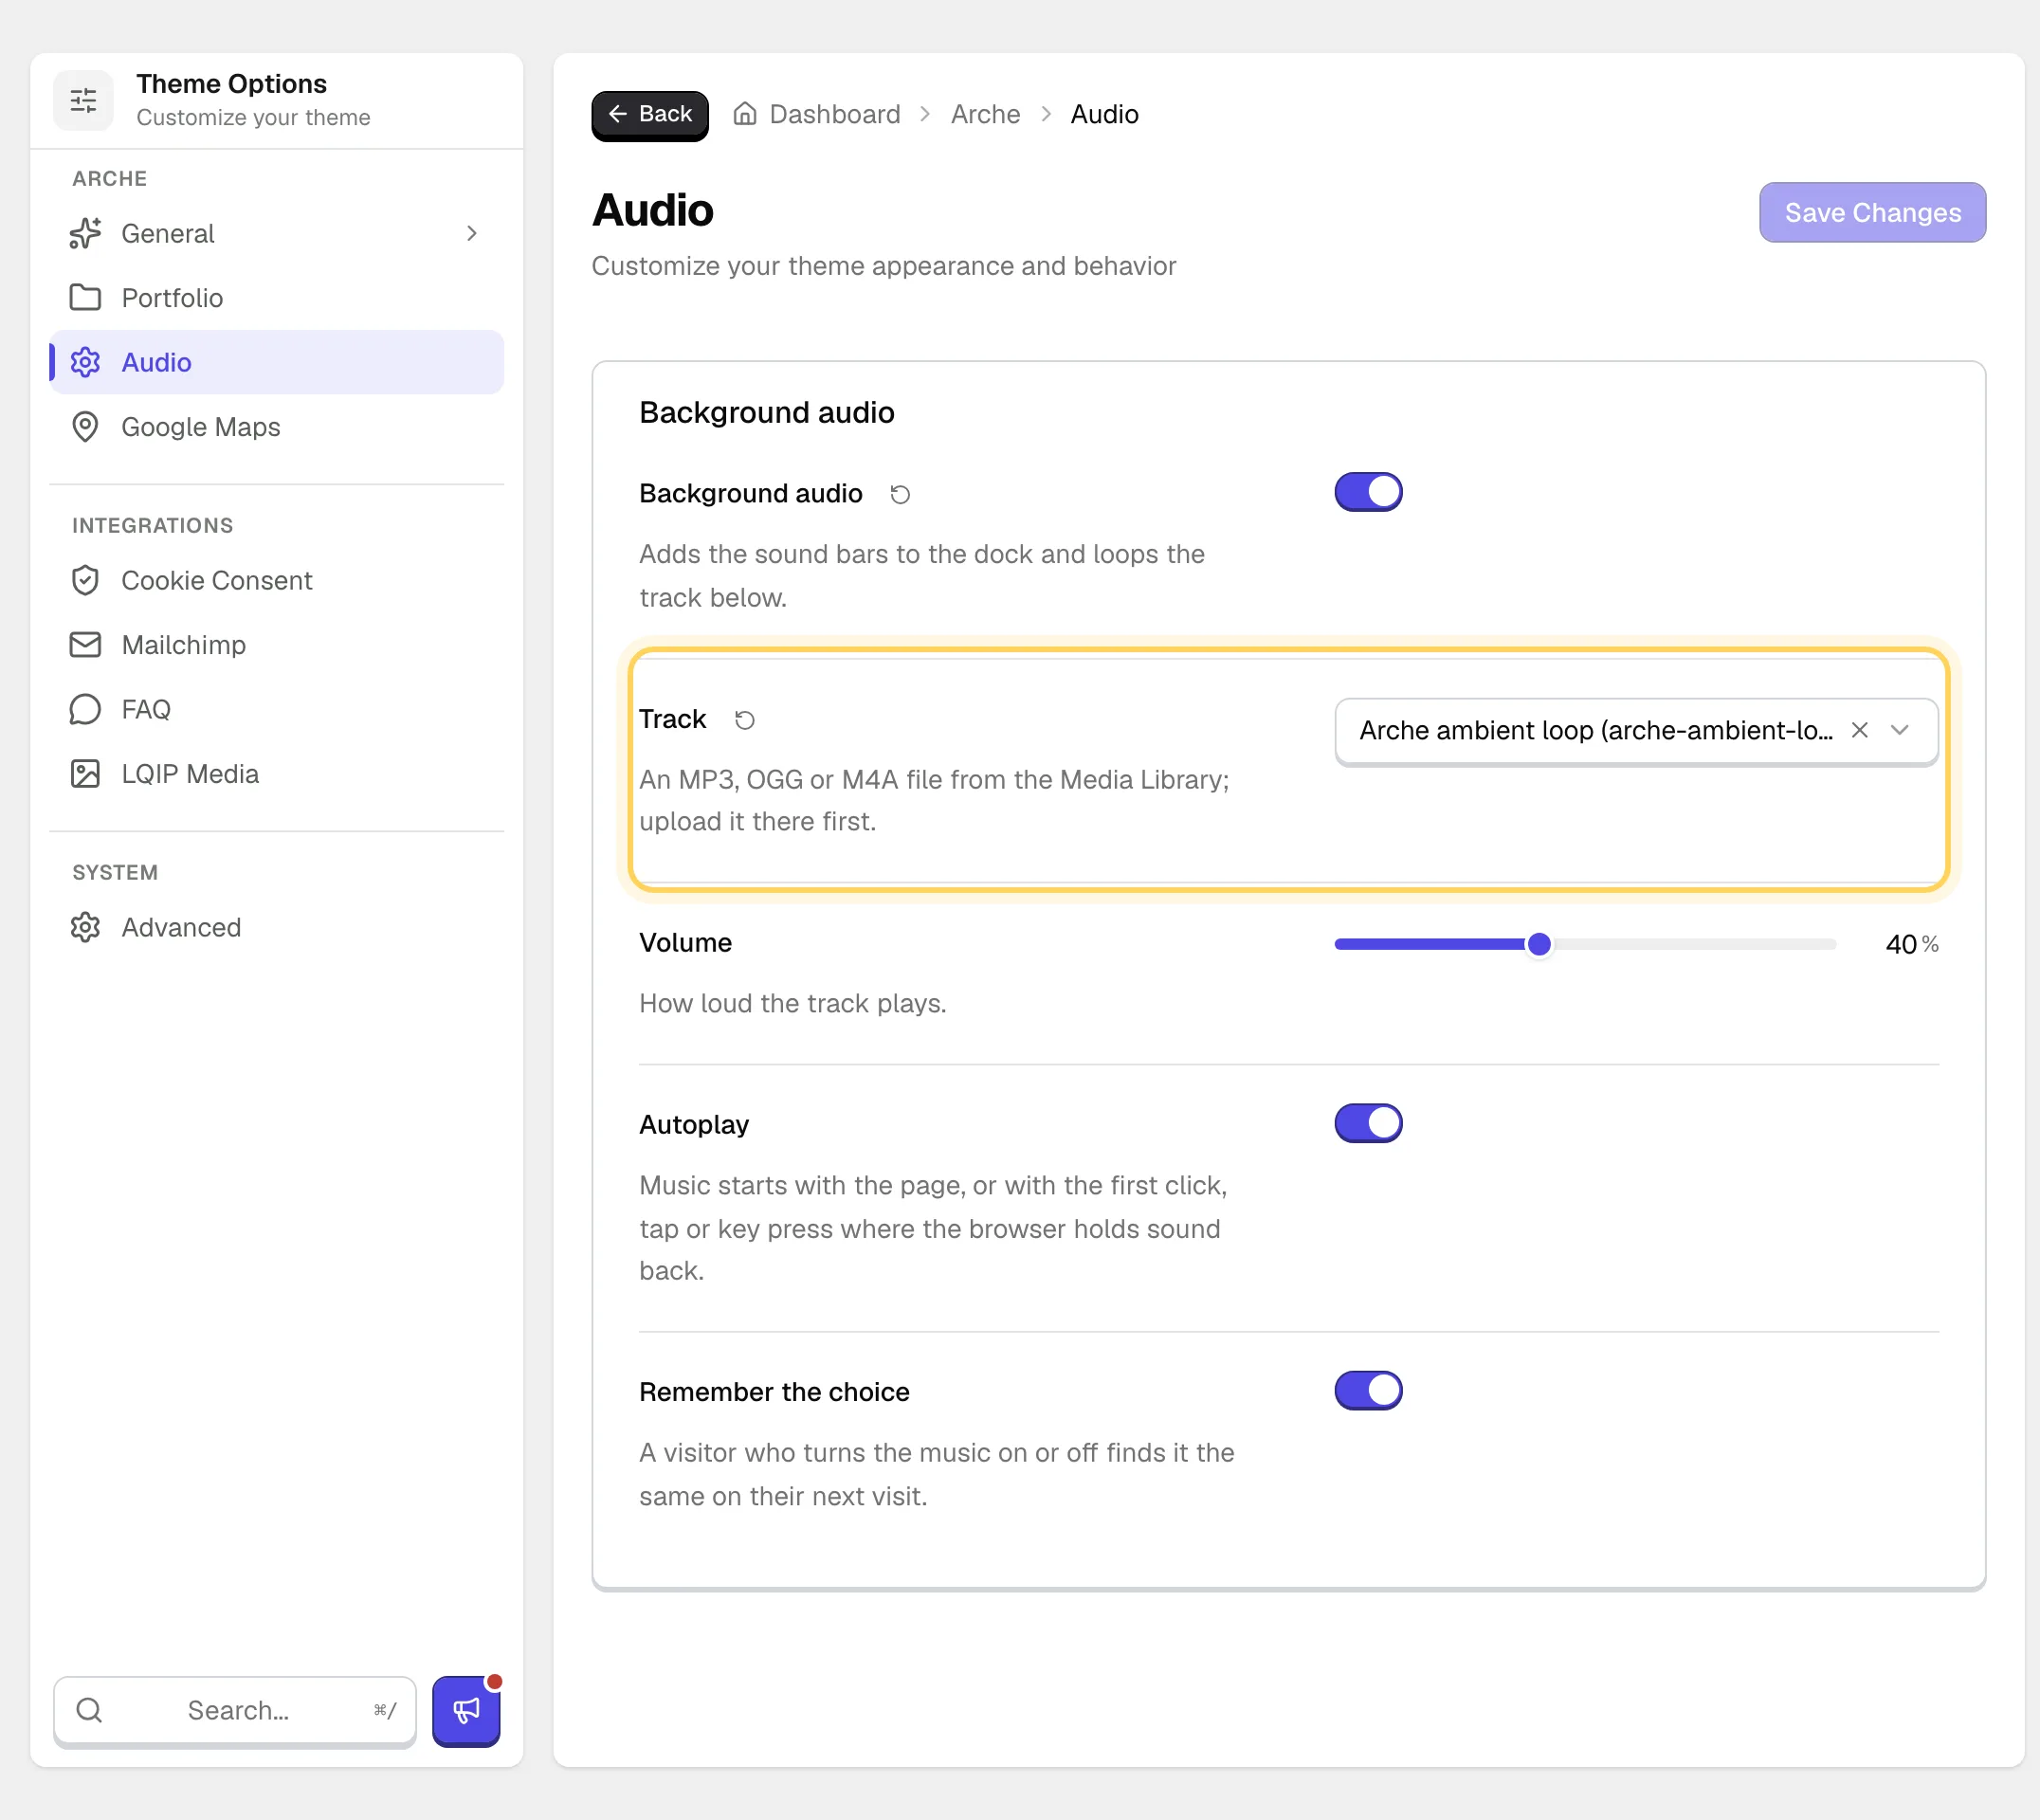Image resolution: width=2040 pixels, height=1820 pixels.
Task: Disable the Autoplay switch
Action: click(x=1368, y=1123)
